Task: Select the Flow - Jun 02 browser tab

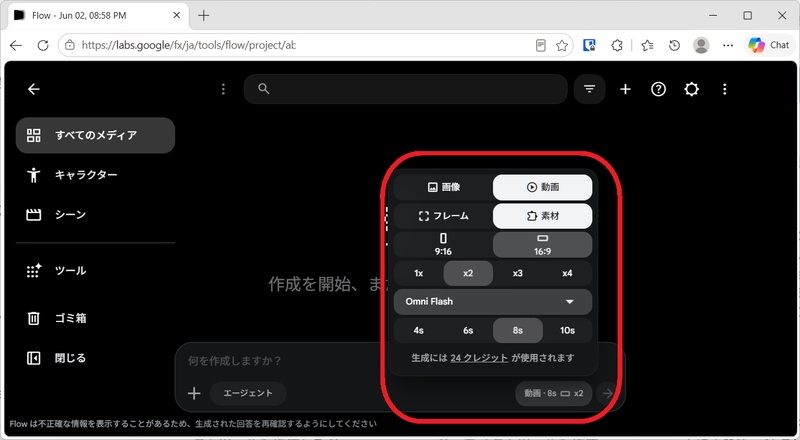Action: tap(98, 16)
